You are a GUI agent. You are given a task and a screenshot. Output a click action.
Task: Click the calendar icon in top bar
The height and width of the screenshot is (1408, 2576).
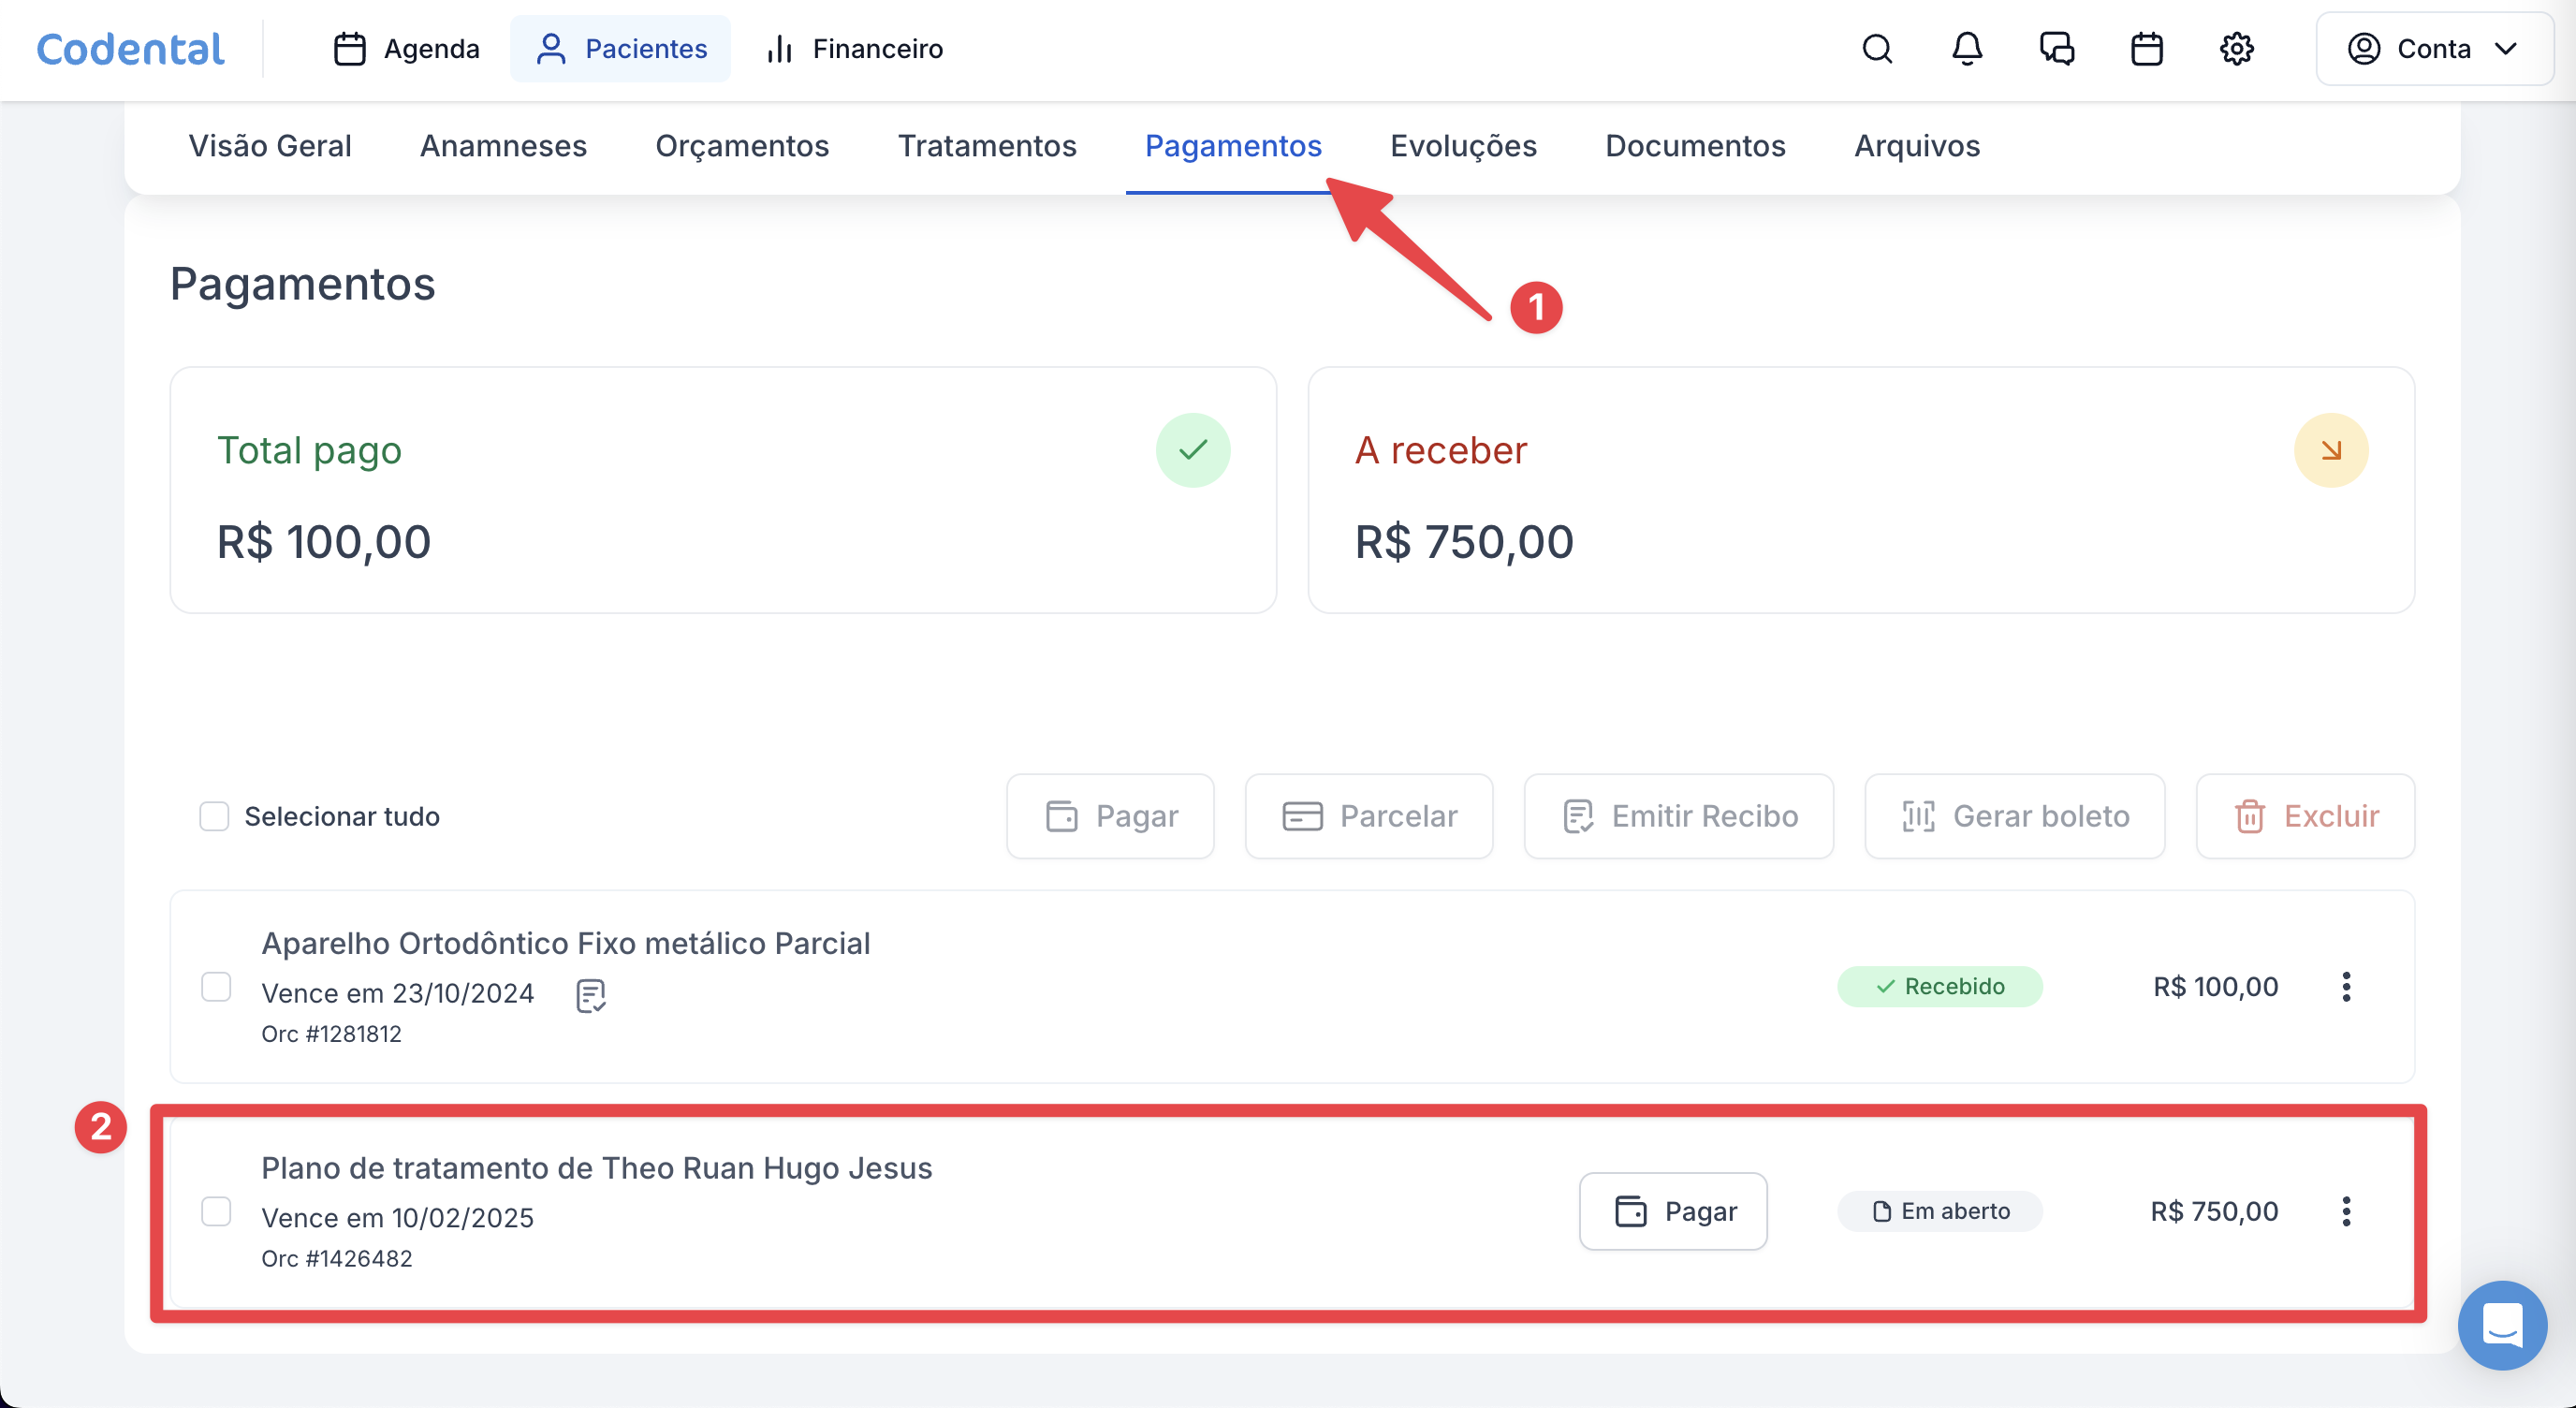click(2147, 49)
